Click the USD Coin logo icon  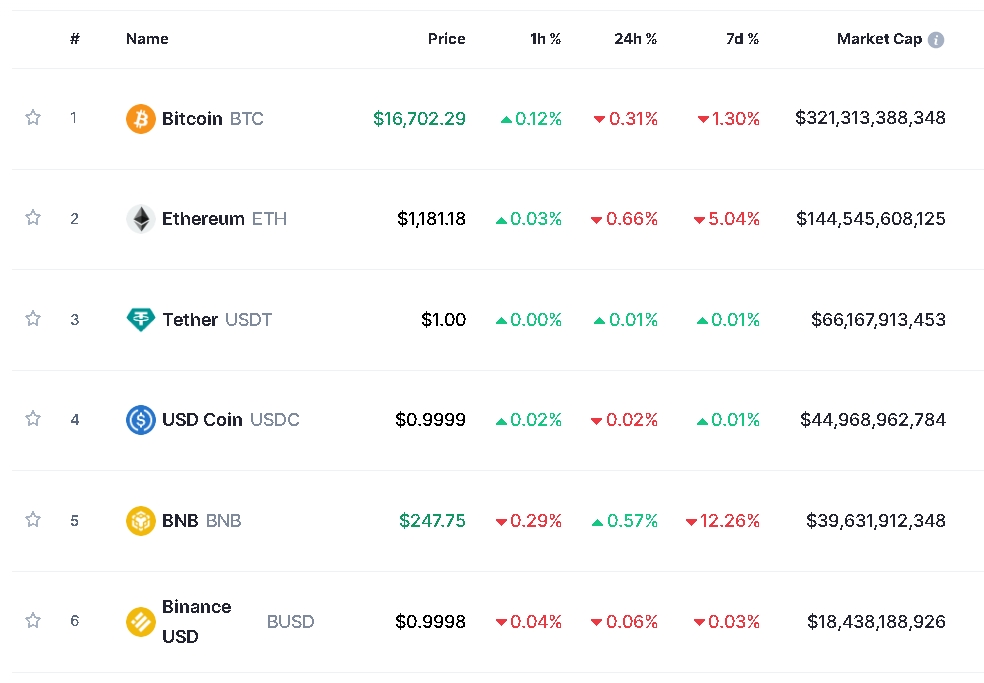click(x=140, y=420)
